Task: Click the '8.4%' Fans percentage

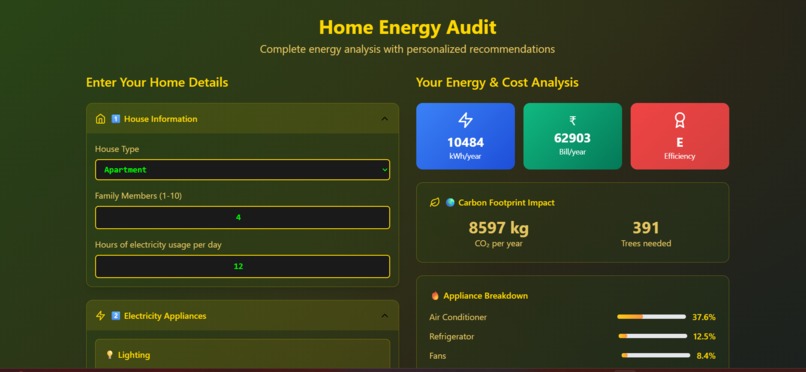Action: click(706, 356)
